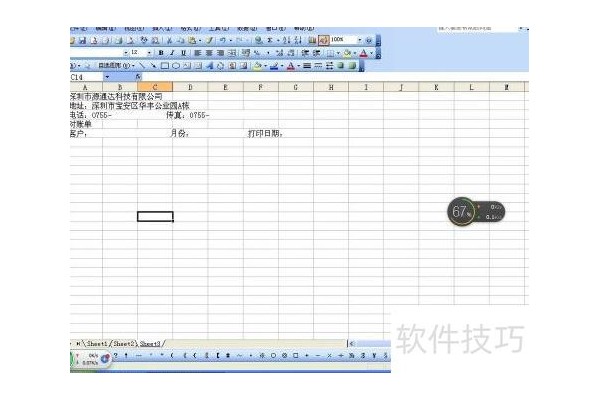Click the cell containing 传真: 0755-

coord(188,115)
